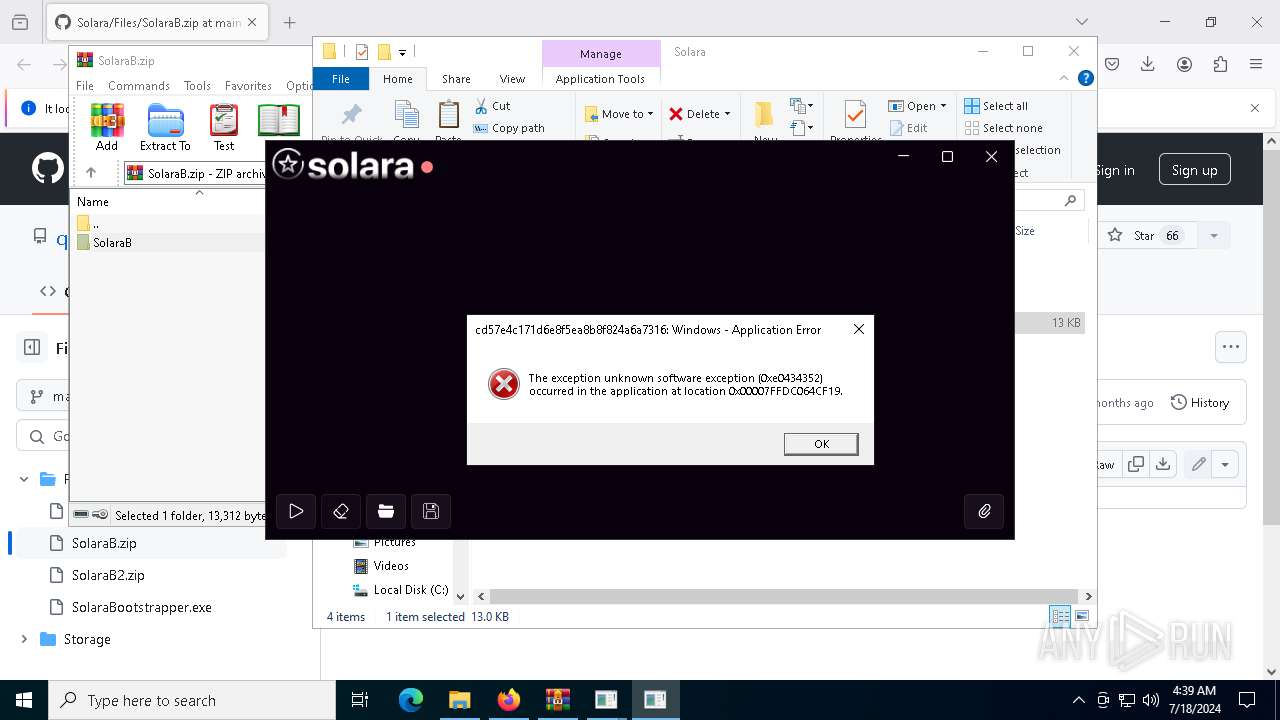Select Local Disk (C:) in Explorer navigation

tap(410, 590)
